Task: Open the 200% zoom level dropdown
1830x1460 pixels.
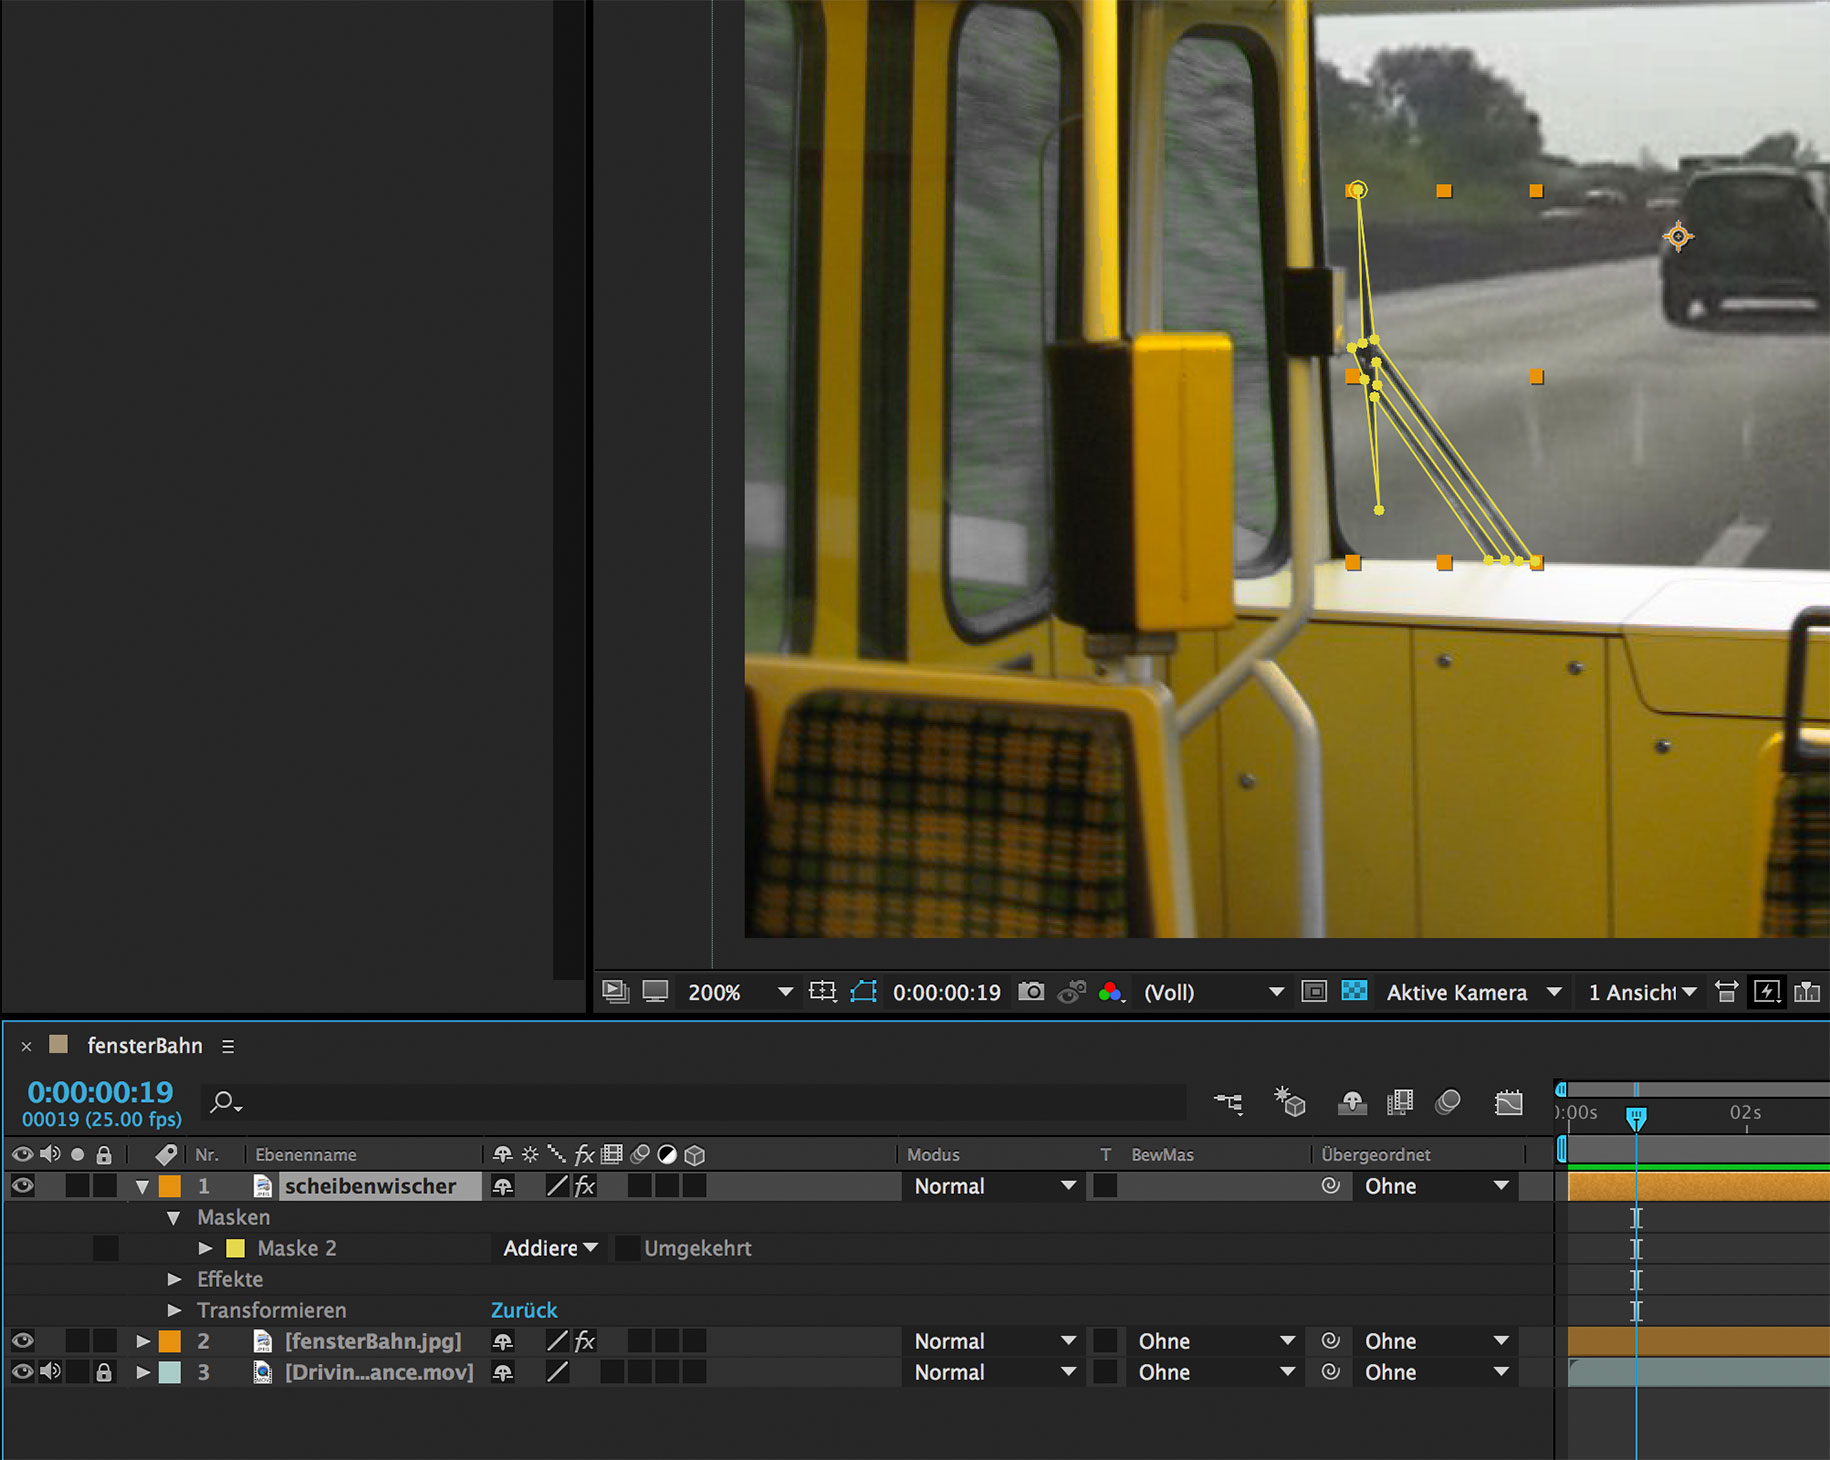Action: point(785,992)
